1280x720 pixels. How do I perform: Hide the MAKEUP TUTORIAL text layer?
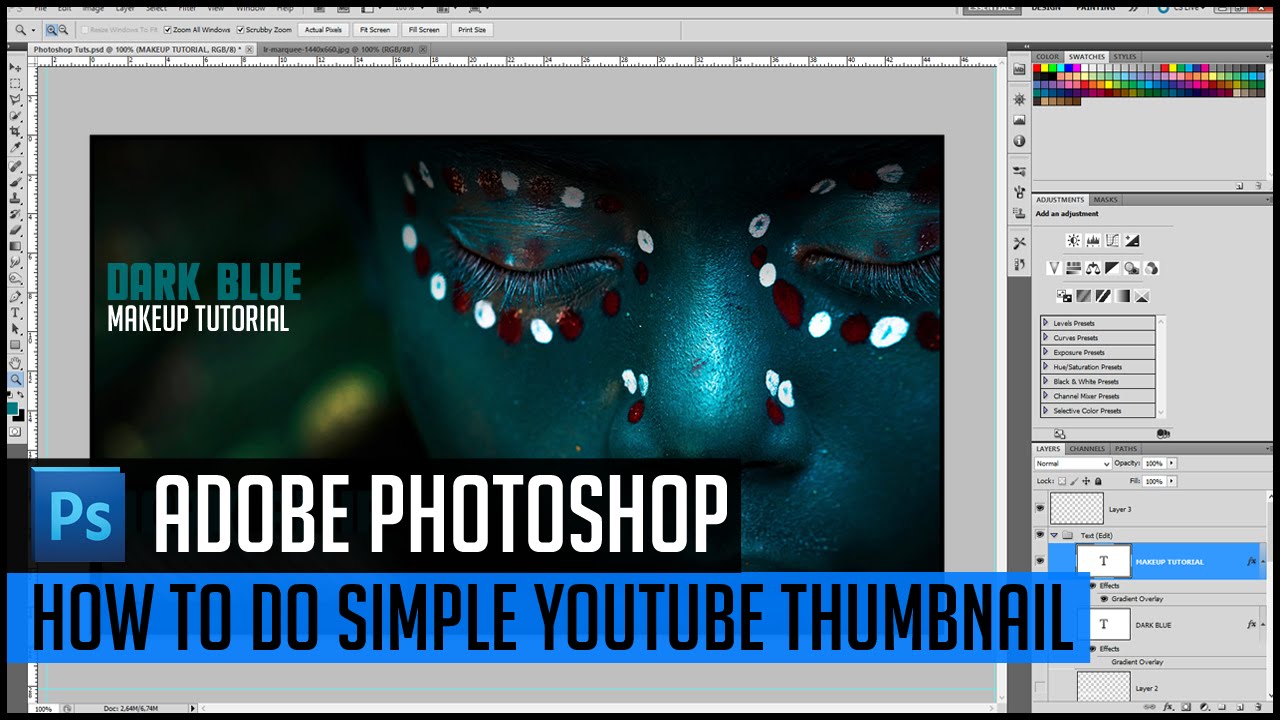(x=1041, y=561)
